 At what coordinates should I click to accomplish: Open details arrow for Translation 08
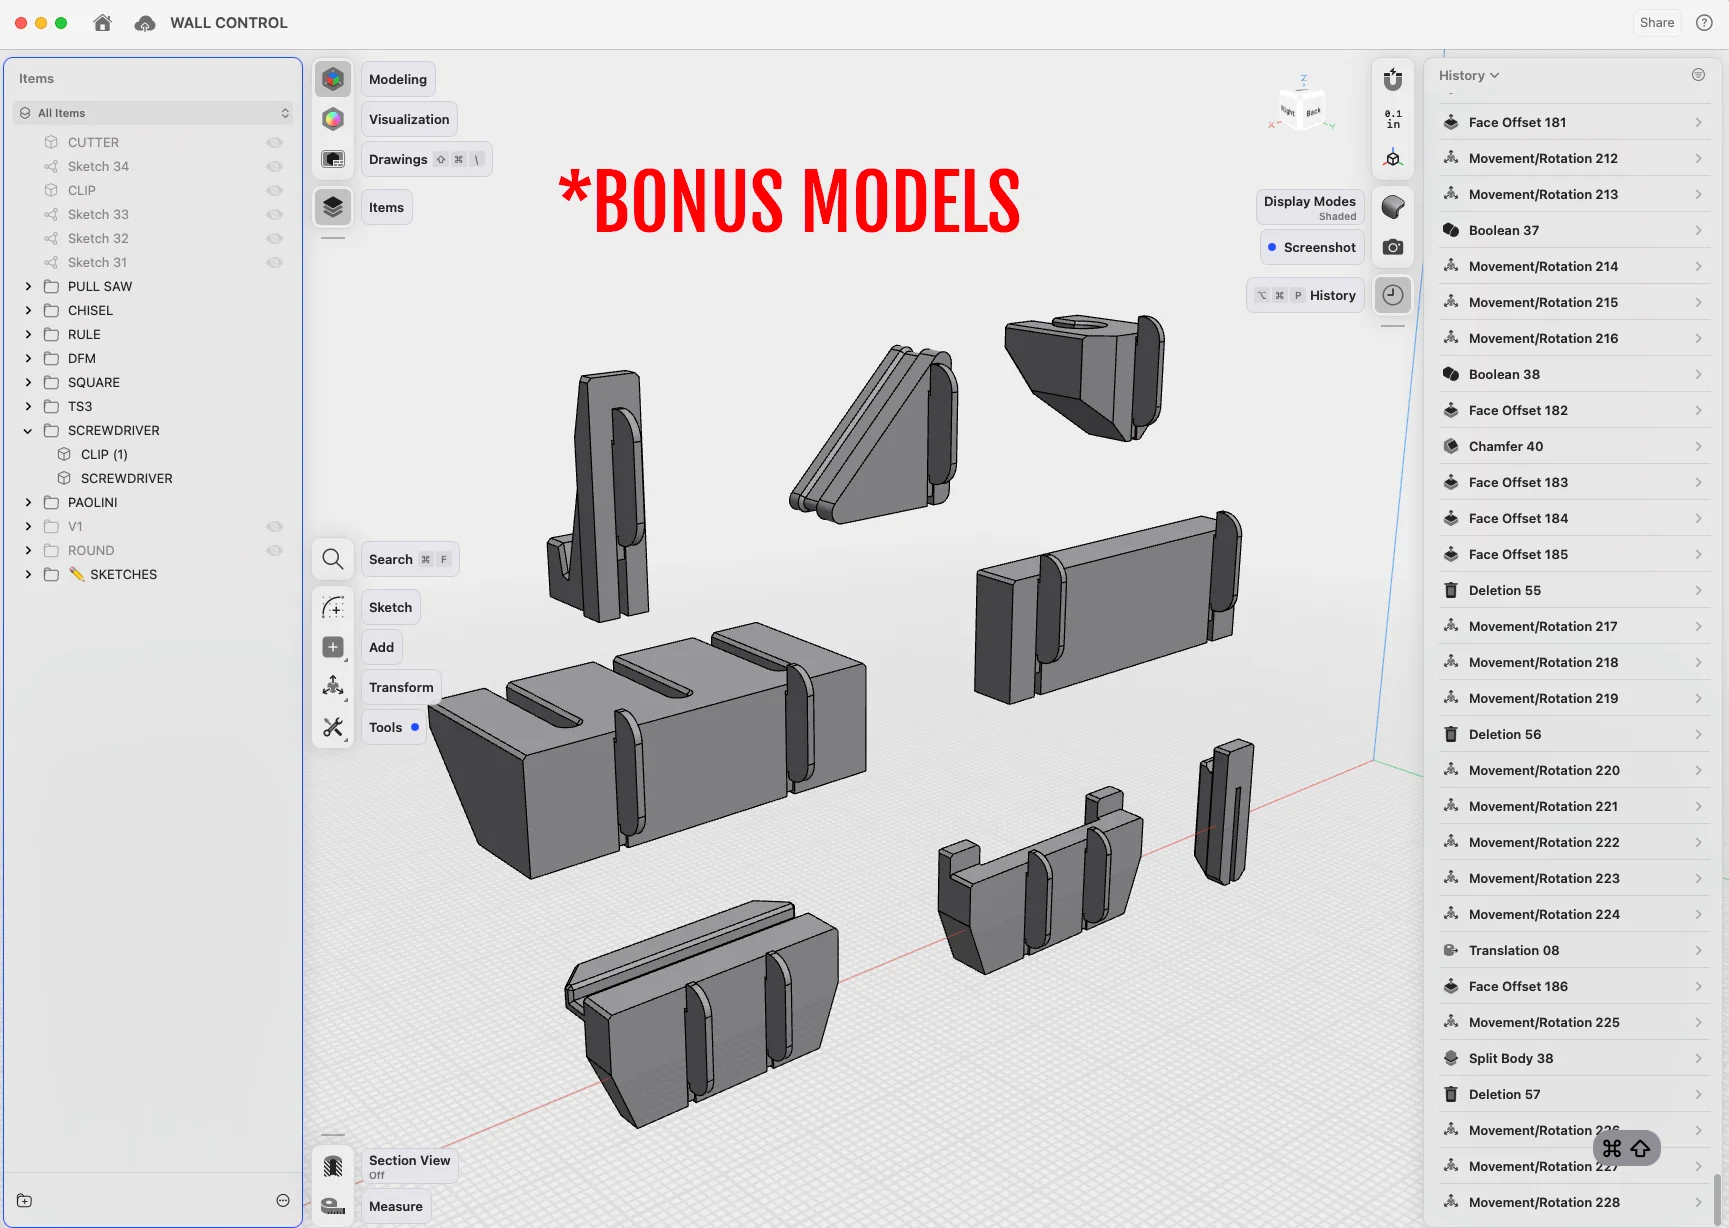tap(1698, 950)
